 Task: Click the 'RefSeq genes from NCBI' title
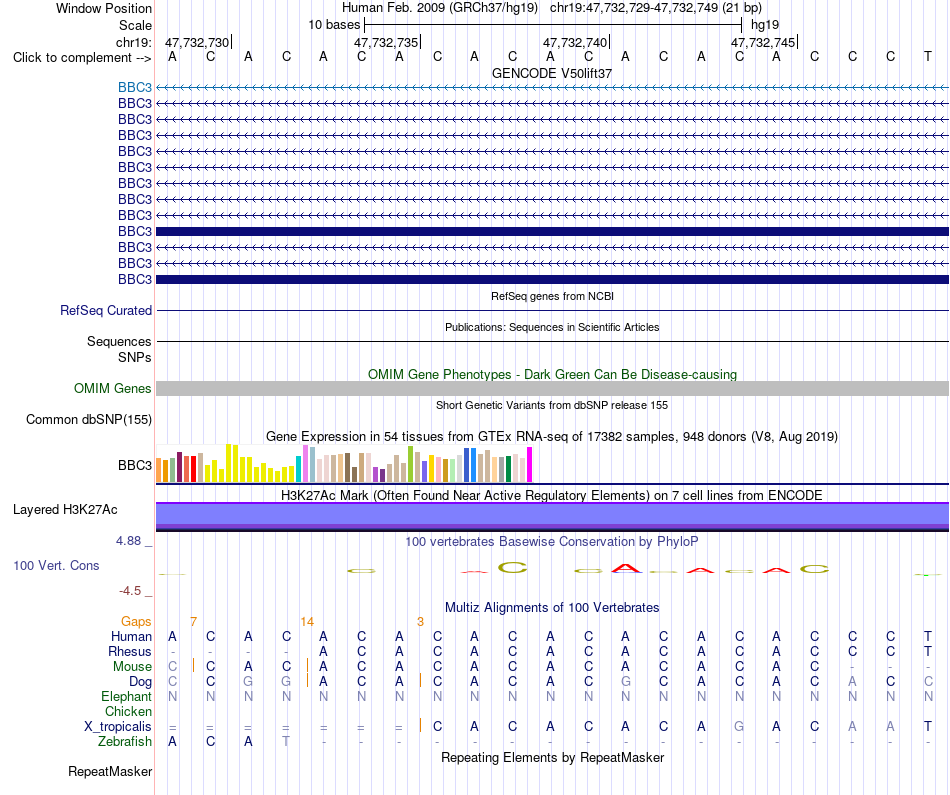click(x=552, y=296)
